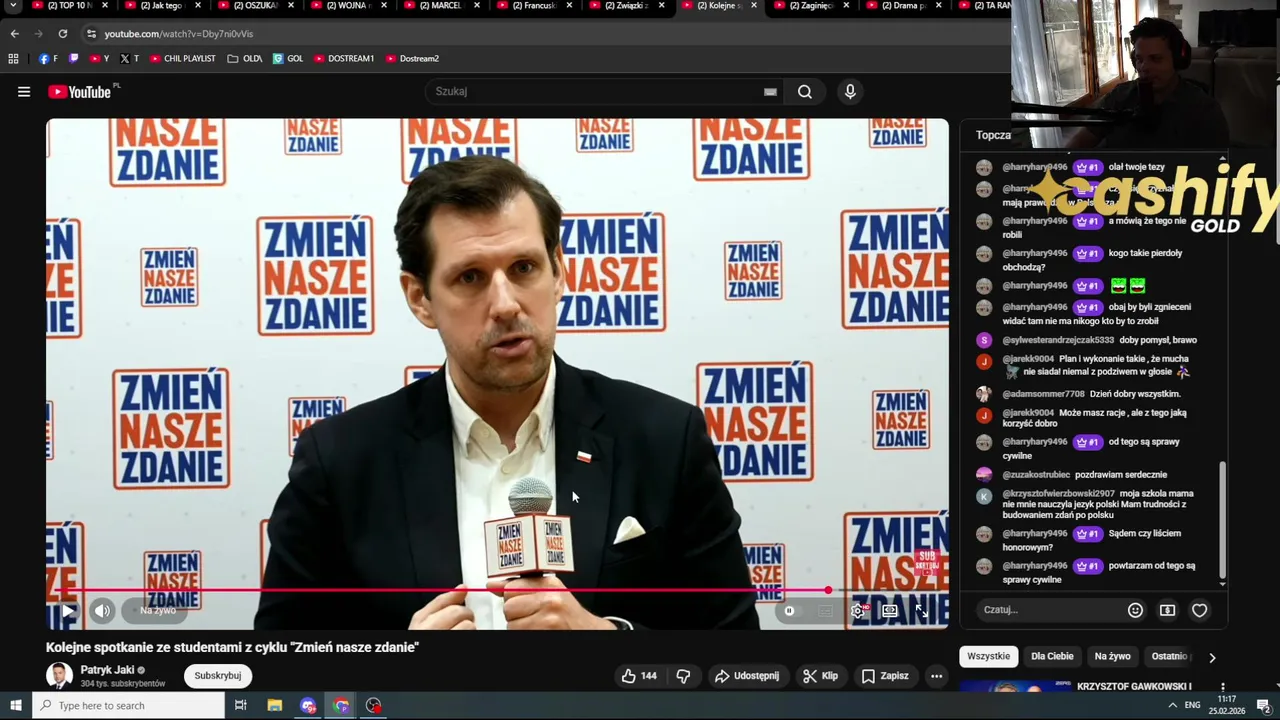Click Windows taskbar search box
The width and height of the screenshot is (1280, 720).
click(x=128, y=706)
